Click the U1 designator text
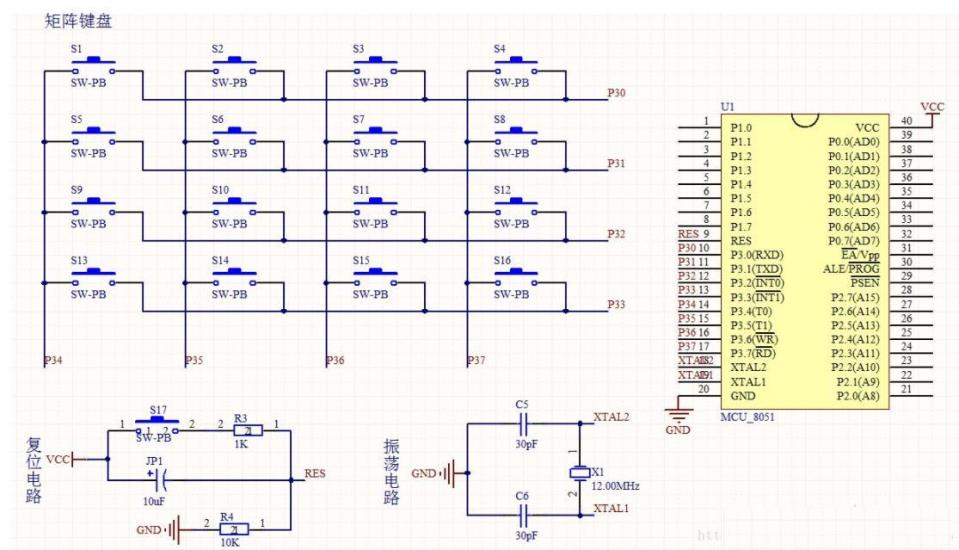Viewport: 959px width, 550px height. tap(727, 106)
